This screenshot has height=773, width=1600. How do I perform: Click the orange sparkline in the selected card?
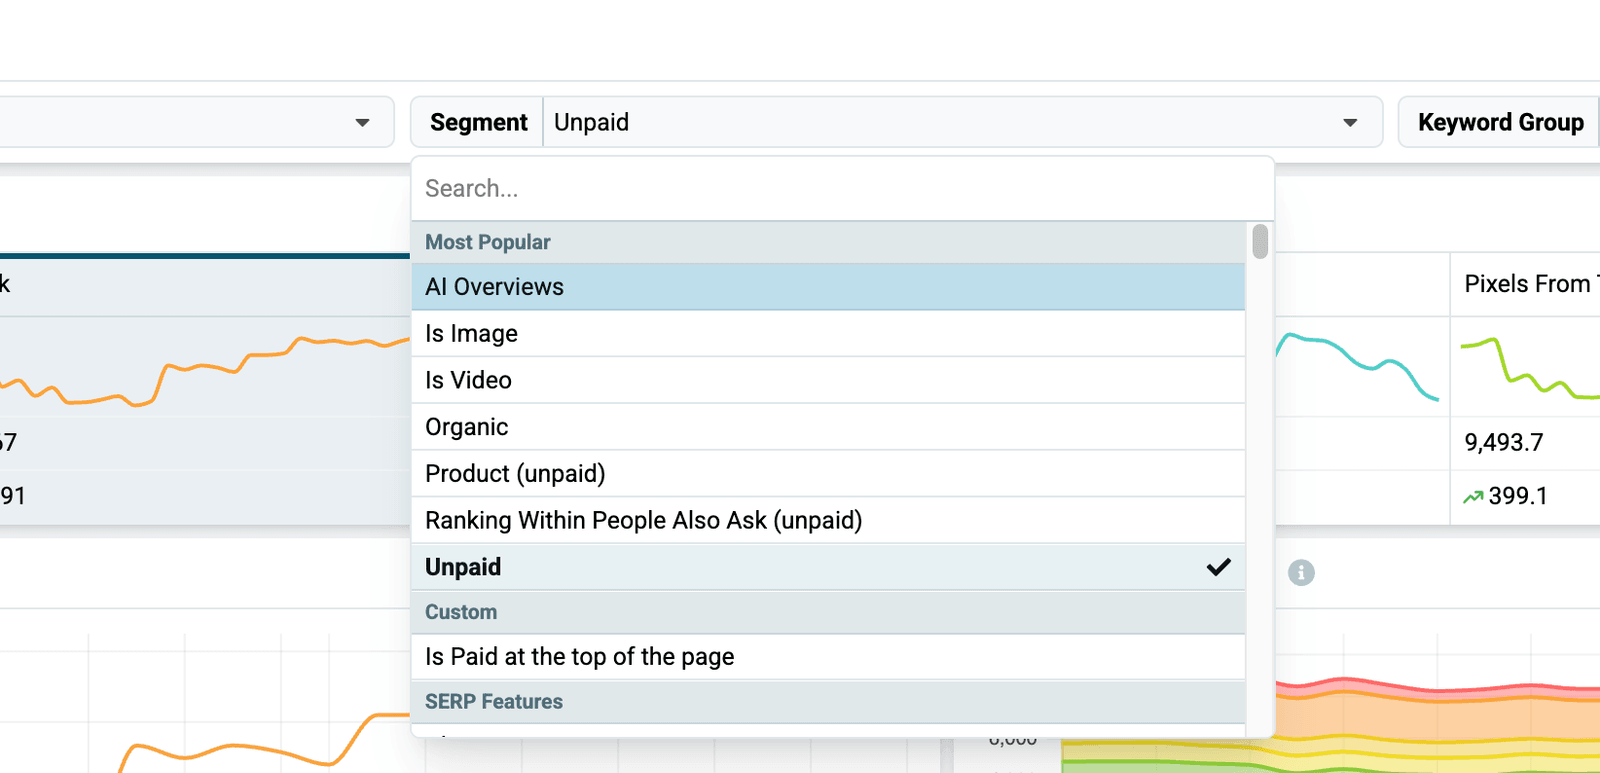click(205, 371)
